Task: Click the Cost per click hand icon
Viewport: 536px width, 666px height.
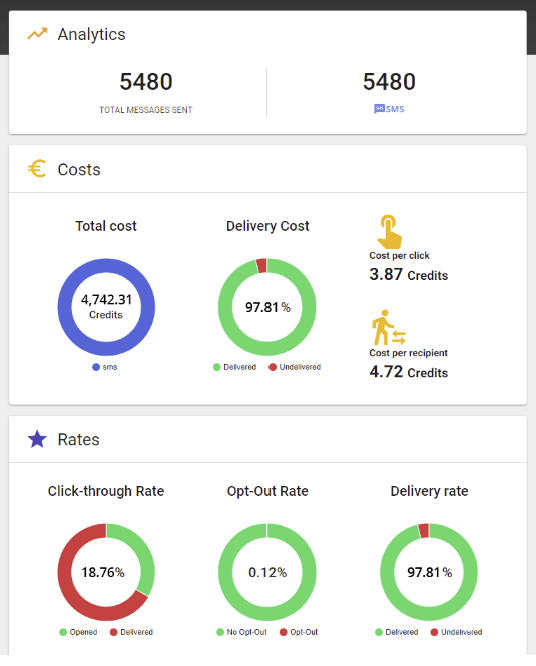Action: (389, 232)
